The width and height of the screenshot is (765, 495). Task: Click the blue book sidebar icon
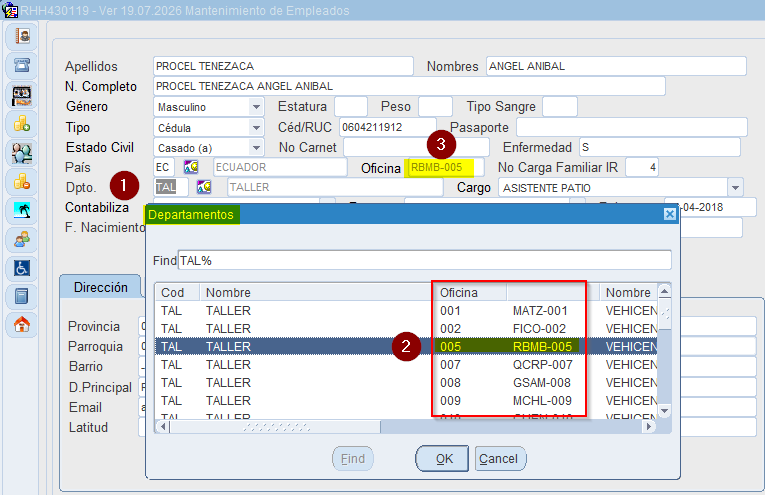[x=21, y=296]
